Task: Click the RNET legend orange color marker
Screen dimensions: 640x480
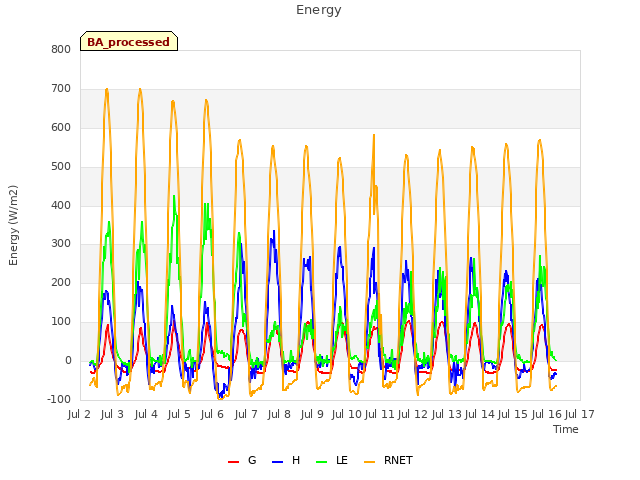Action: tap(369, 462)
